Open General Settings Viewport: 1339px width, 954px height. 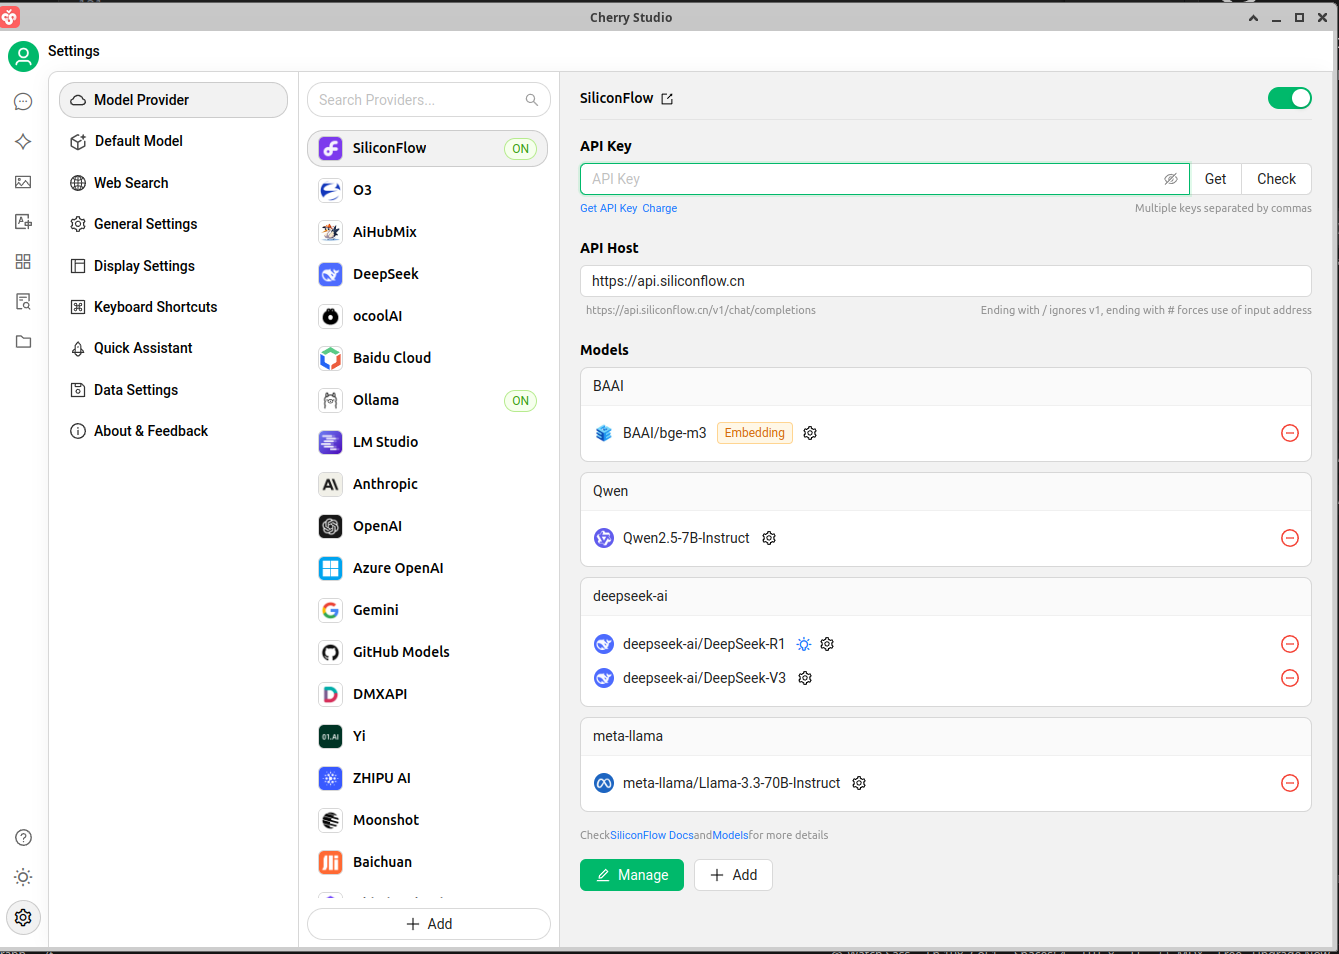click(x=173, y=224)
